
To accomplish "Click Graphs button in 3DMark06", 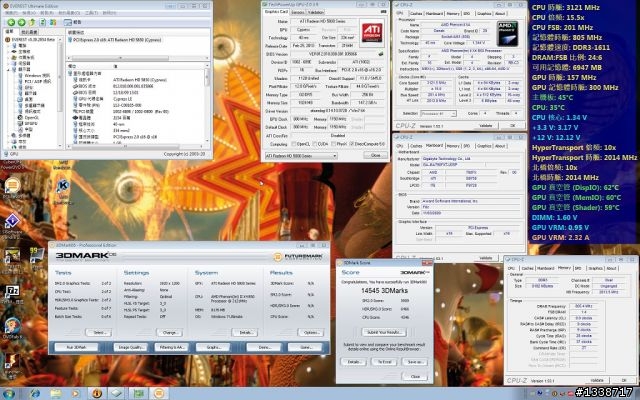I will click(x=214, y=347).
